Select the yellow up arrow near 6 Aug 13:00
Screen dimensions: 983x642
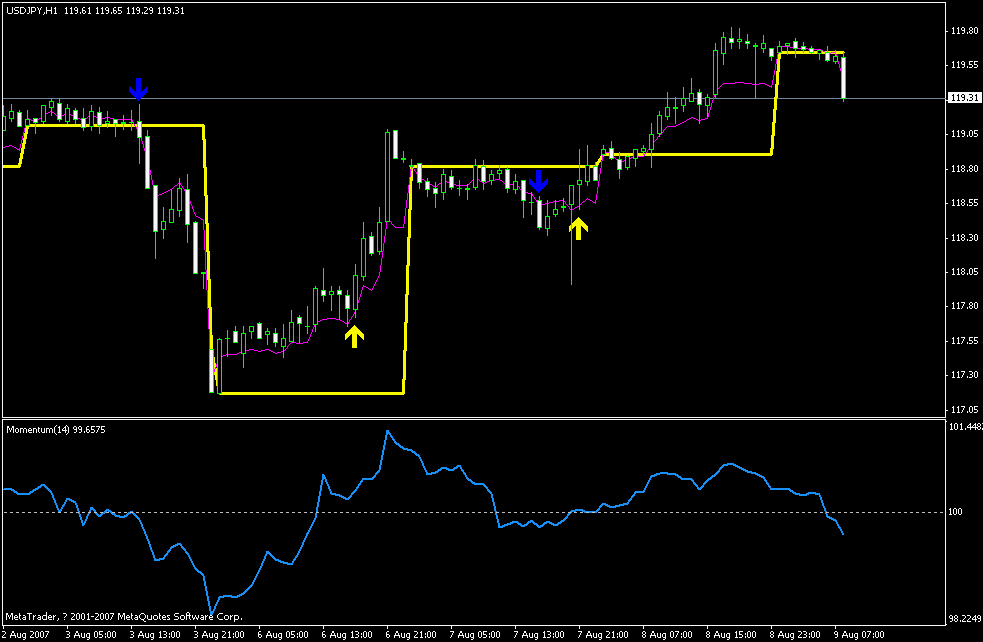(354, 335)
